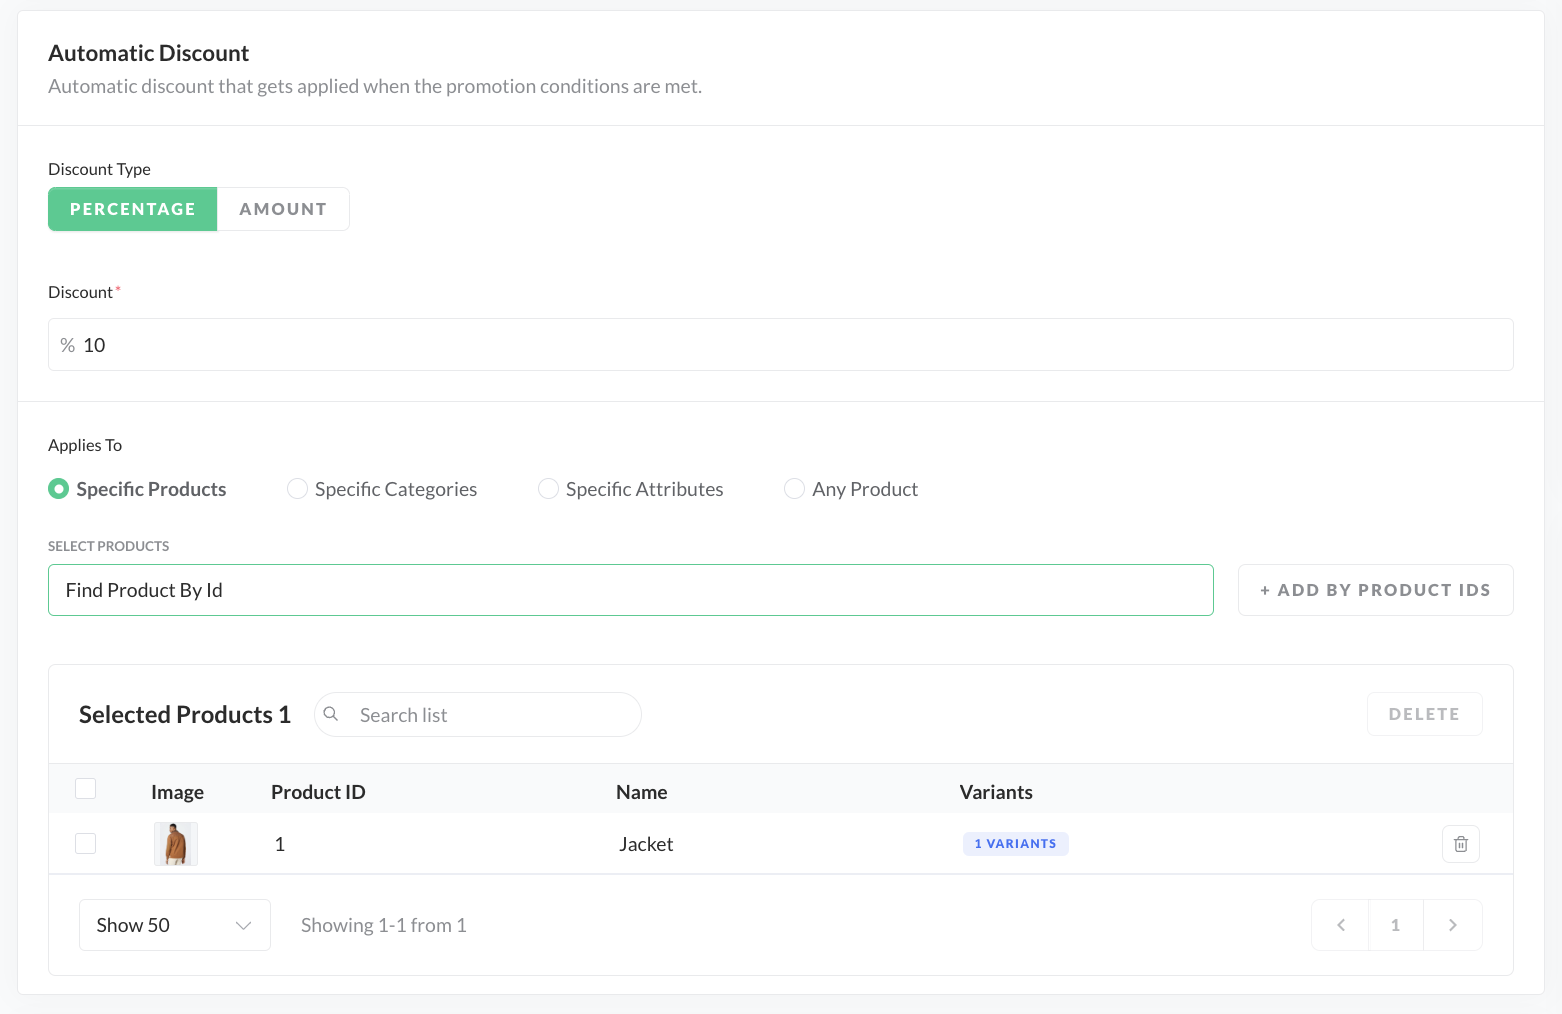Click the 1 Variants badge
The width and height of the screenshot is (1562, 1014).
click(x=1015, y=844)
